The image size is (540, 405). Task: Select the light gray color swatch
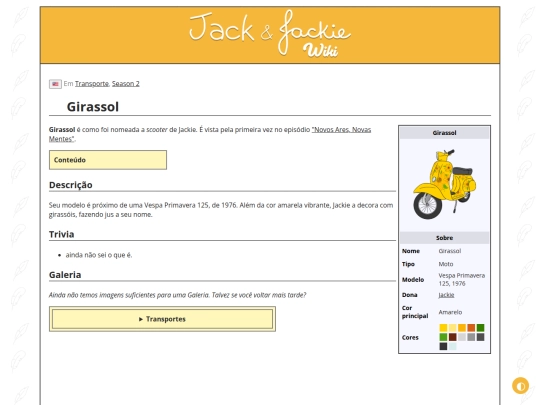(x=462, y=337)
